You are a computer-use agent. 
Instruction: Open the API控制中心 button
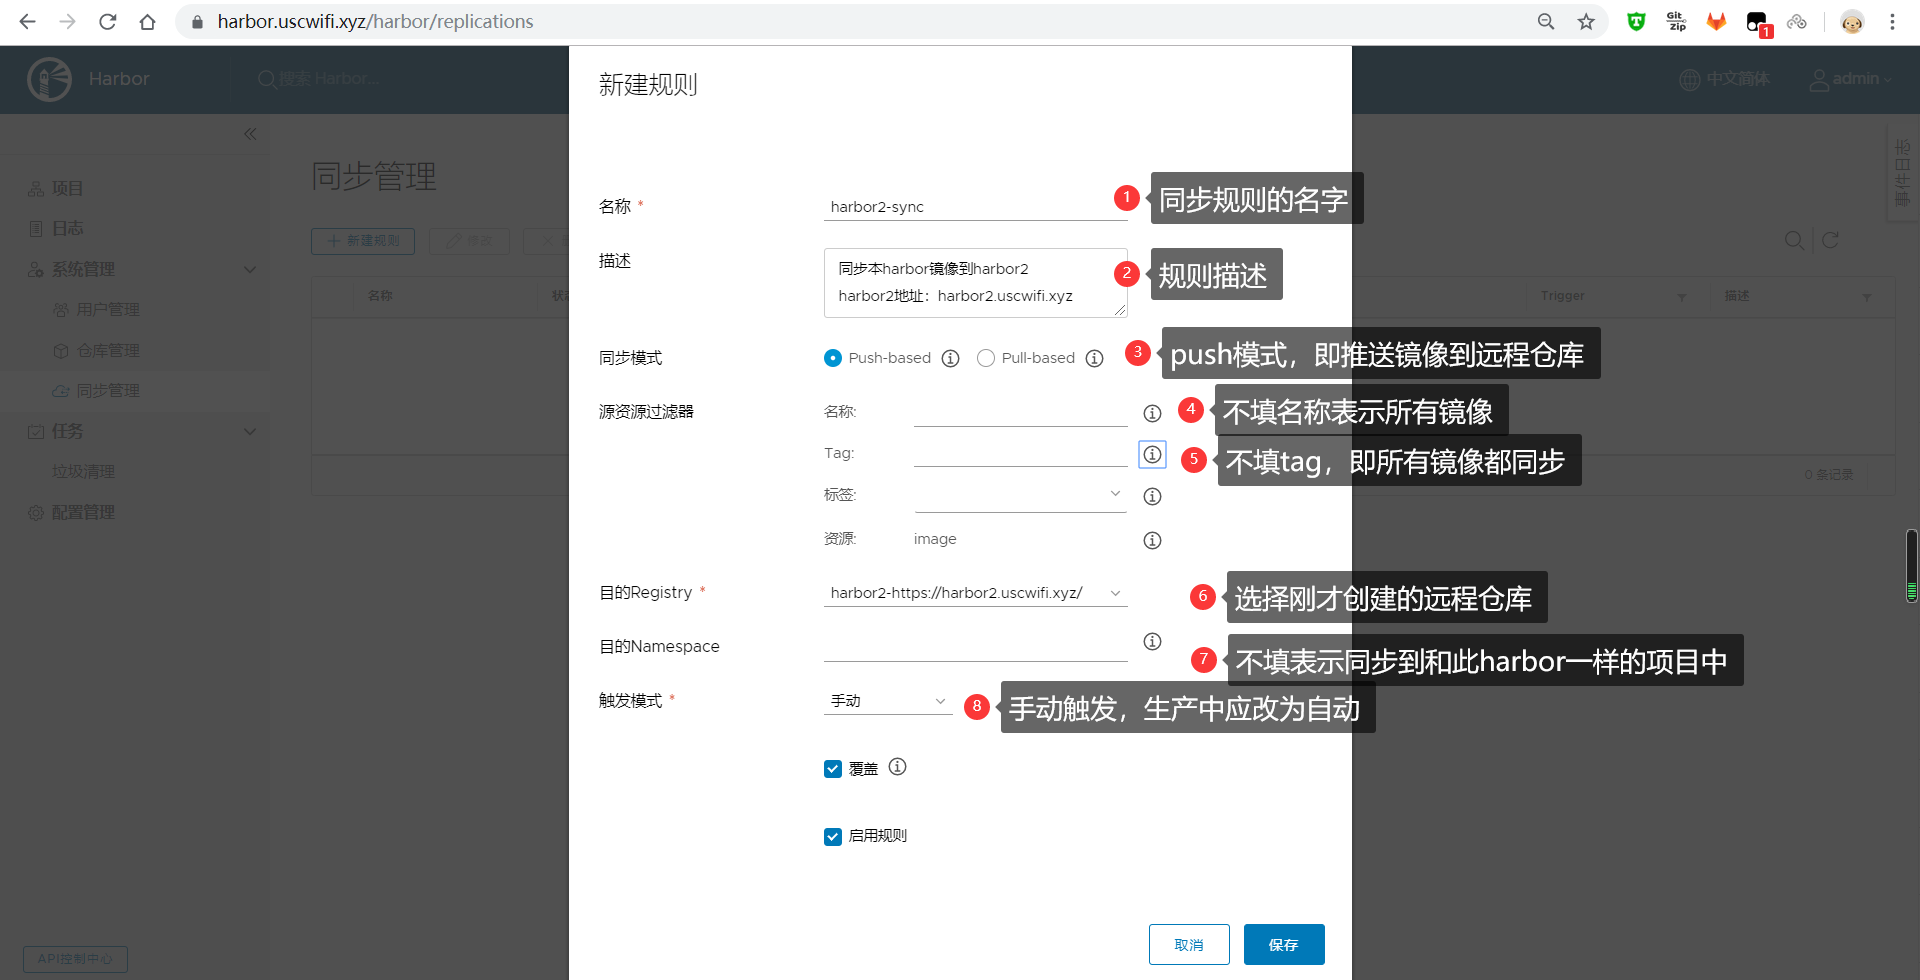pos(75,958)
